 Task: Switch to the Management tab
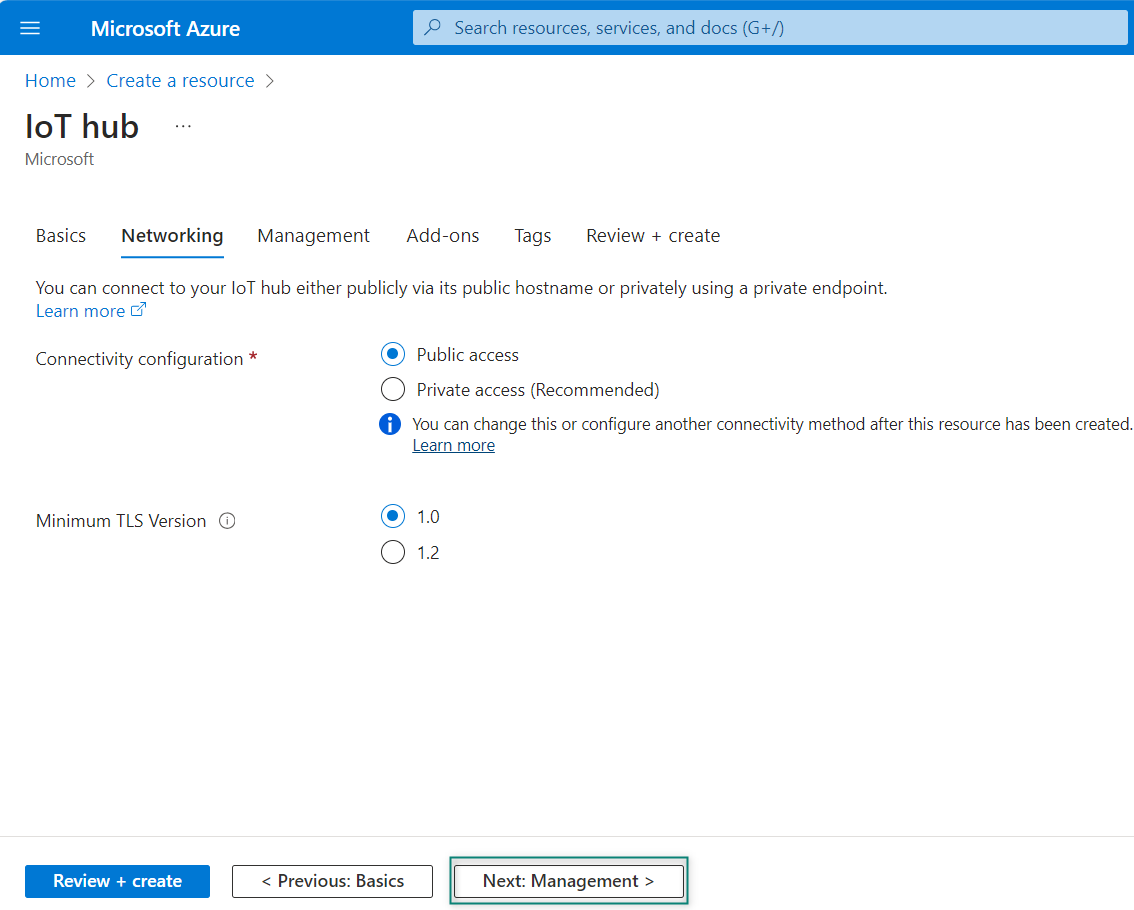point(313,236)
